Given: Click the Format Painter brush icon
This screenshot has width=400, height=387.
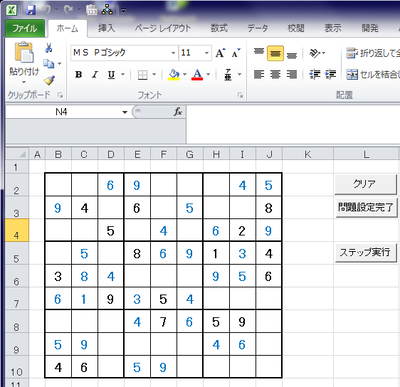Looking at the screenshot, I should (x=49, y=80).
